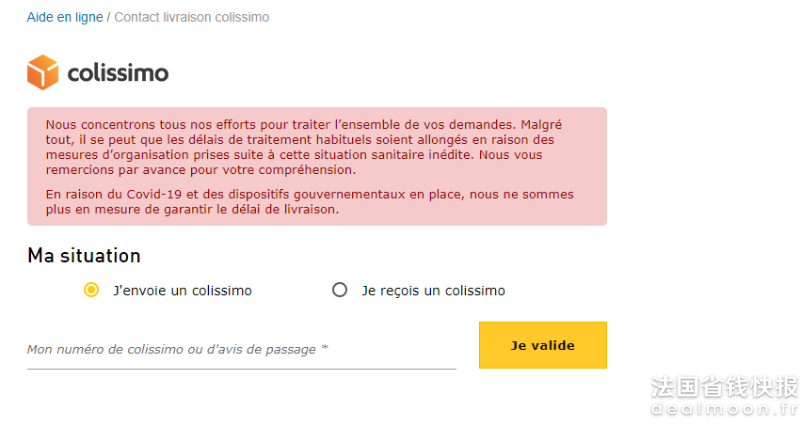
Task: Select the Je reçois un colissimo radio button
Action: click(340, 290)
